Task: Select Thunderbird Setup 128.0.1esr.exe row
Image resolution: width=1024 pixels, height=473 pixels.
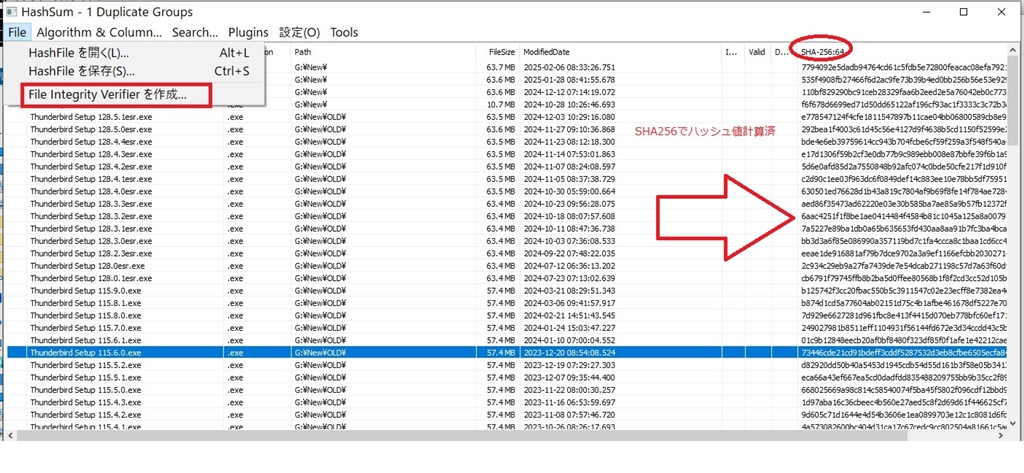Action: 509,278
